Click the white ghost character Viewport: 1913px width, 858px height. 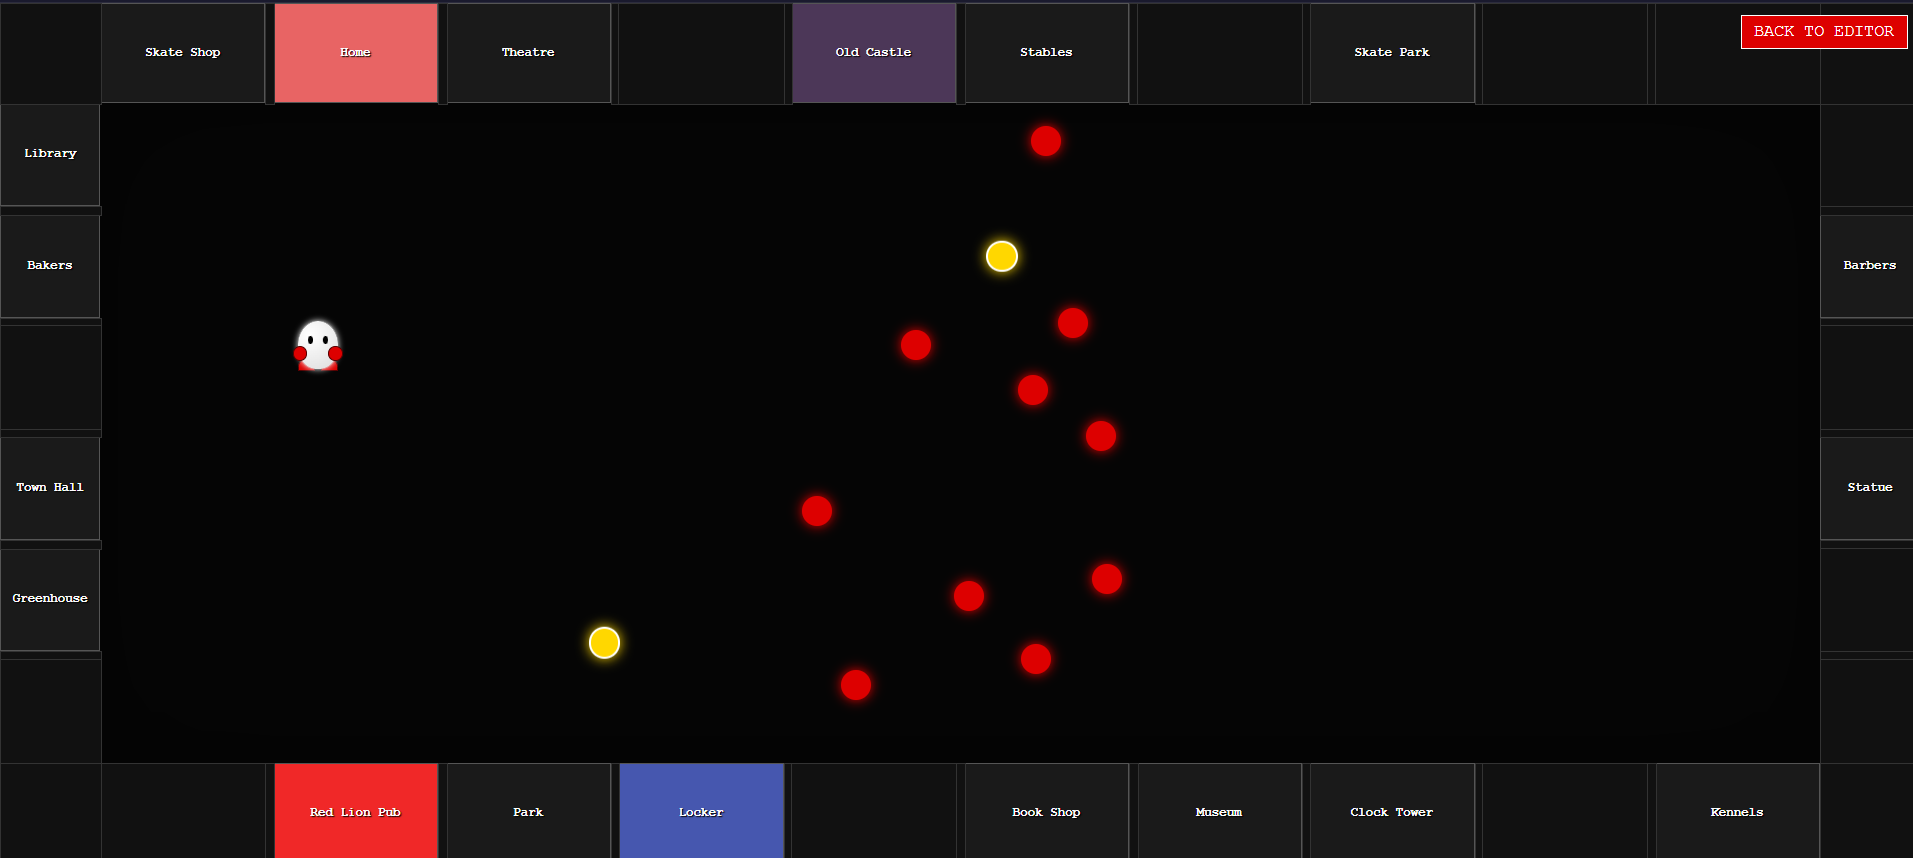(318, 346)
